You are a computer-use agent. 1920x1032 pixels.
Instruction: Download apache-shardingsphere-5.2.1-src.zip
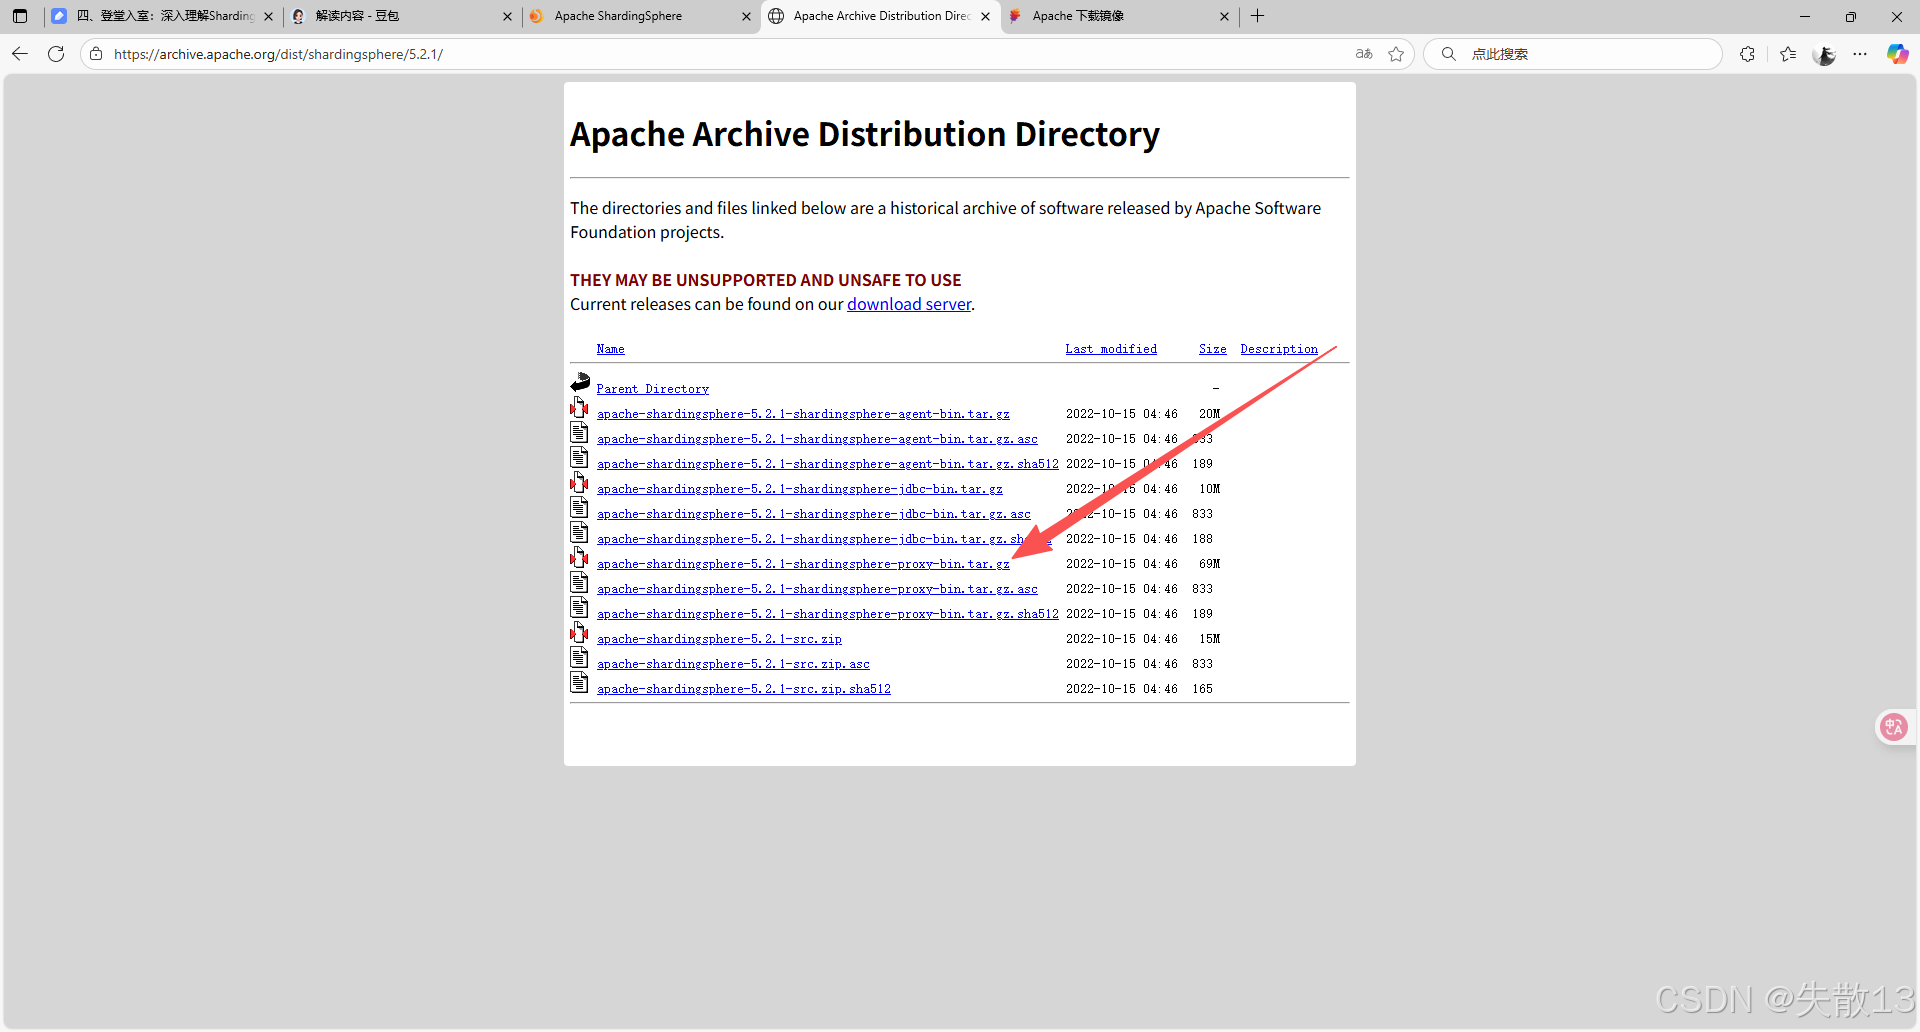coord(719,639)
